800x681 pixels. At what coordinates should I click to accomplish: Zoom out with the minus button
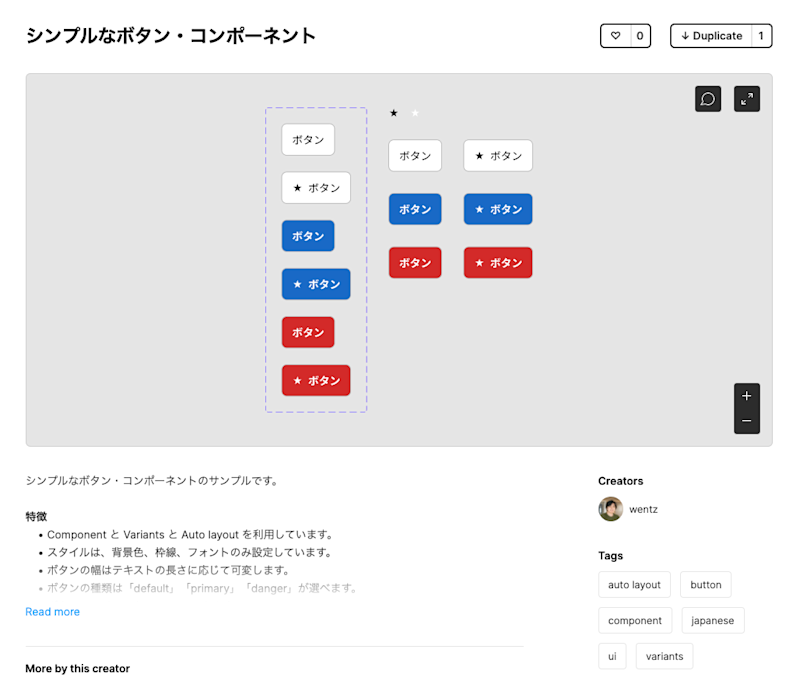pyautogui.click(x=746, y=421)
